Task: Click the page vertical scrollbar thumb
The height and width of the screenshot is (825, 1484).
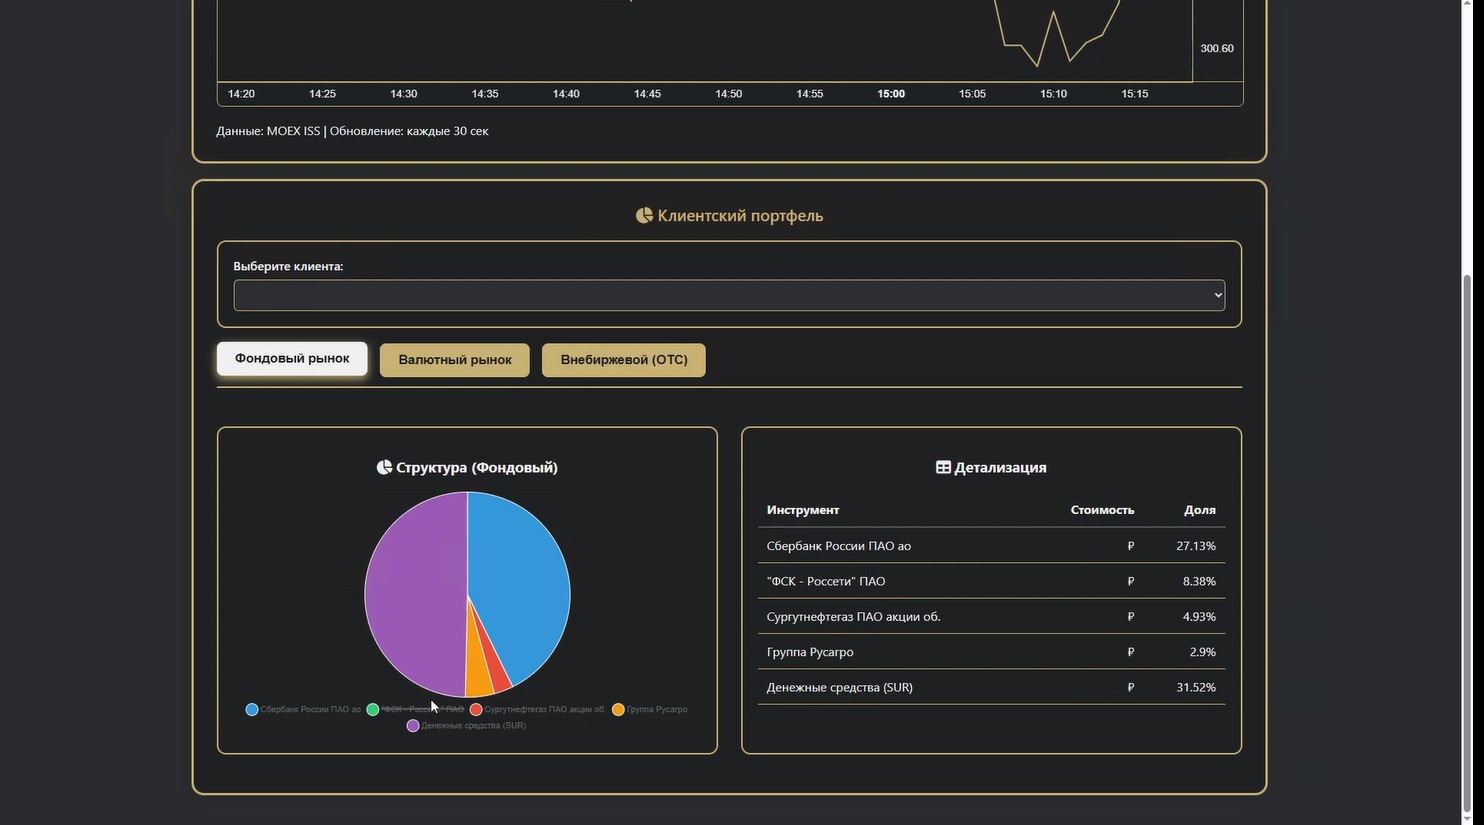Action: click(x=1469, y=540)
